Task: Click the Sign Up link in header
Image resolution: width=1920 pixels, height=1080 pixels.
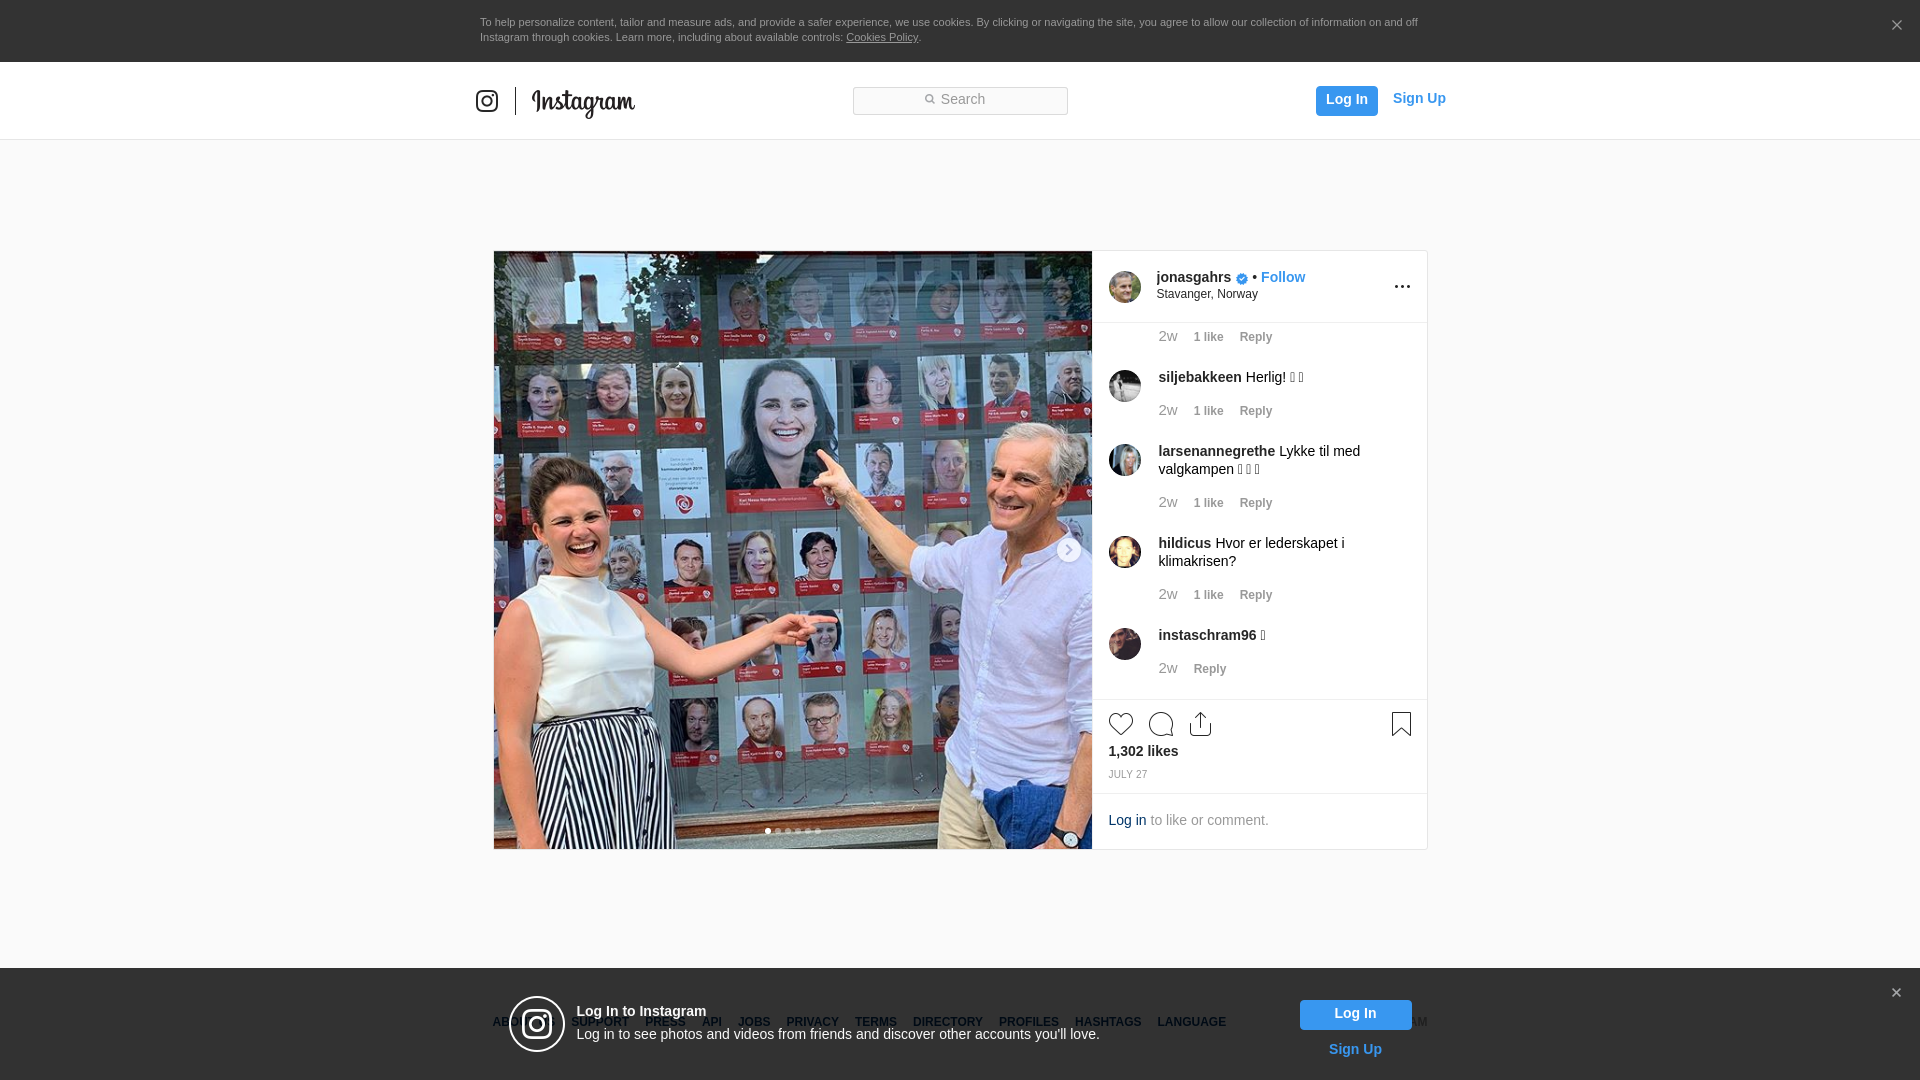Action: click(1419, 98)
